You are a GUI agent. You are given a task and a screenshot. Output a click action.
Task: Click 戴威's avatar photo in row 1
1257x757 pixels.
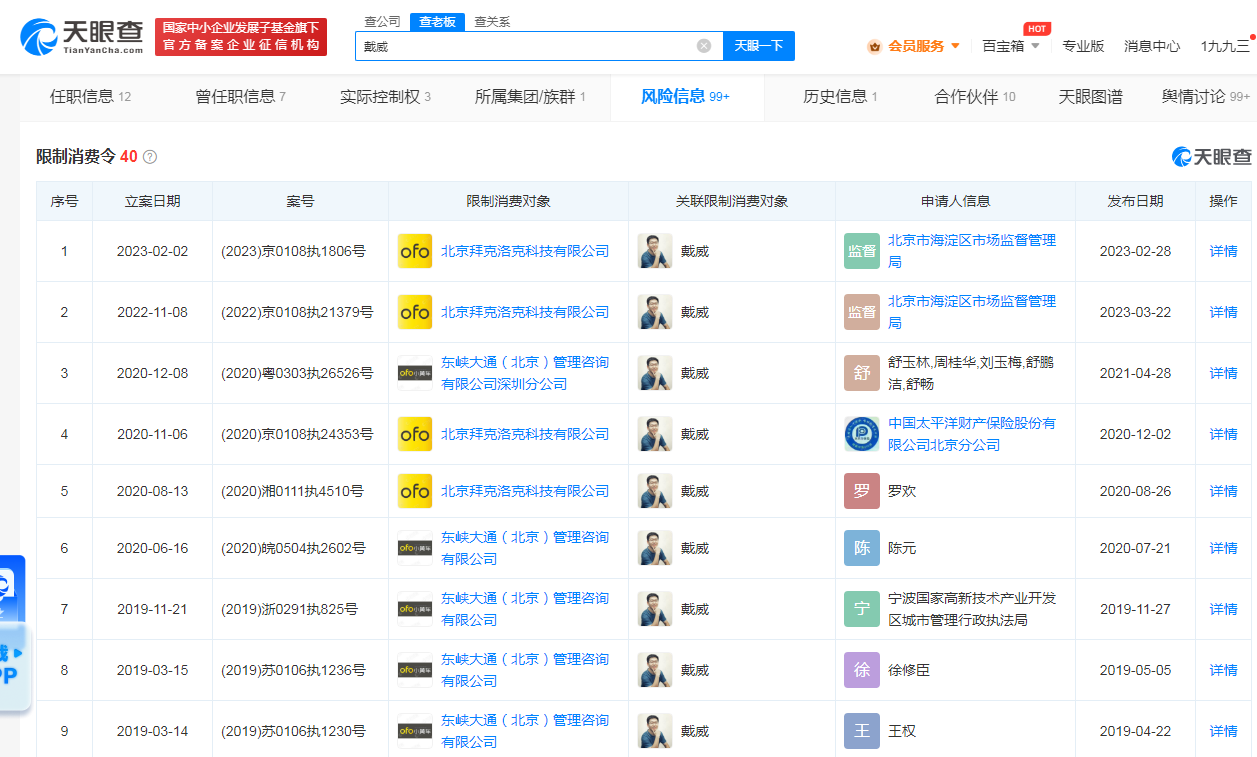click(655, 251)
